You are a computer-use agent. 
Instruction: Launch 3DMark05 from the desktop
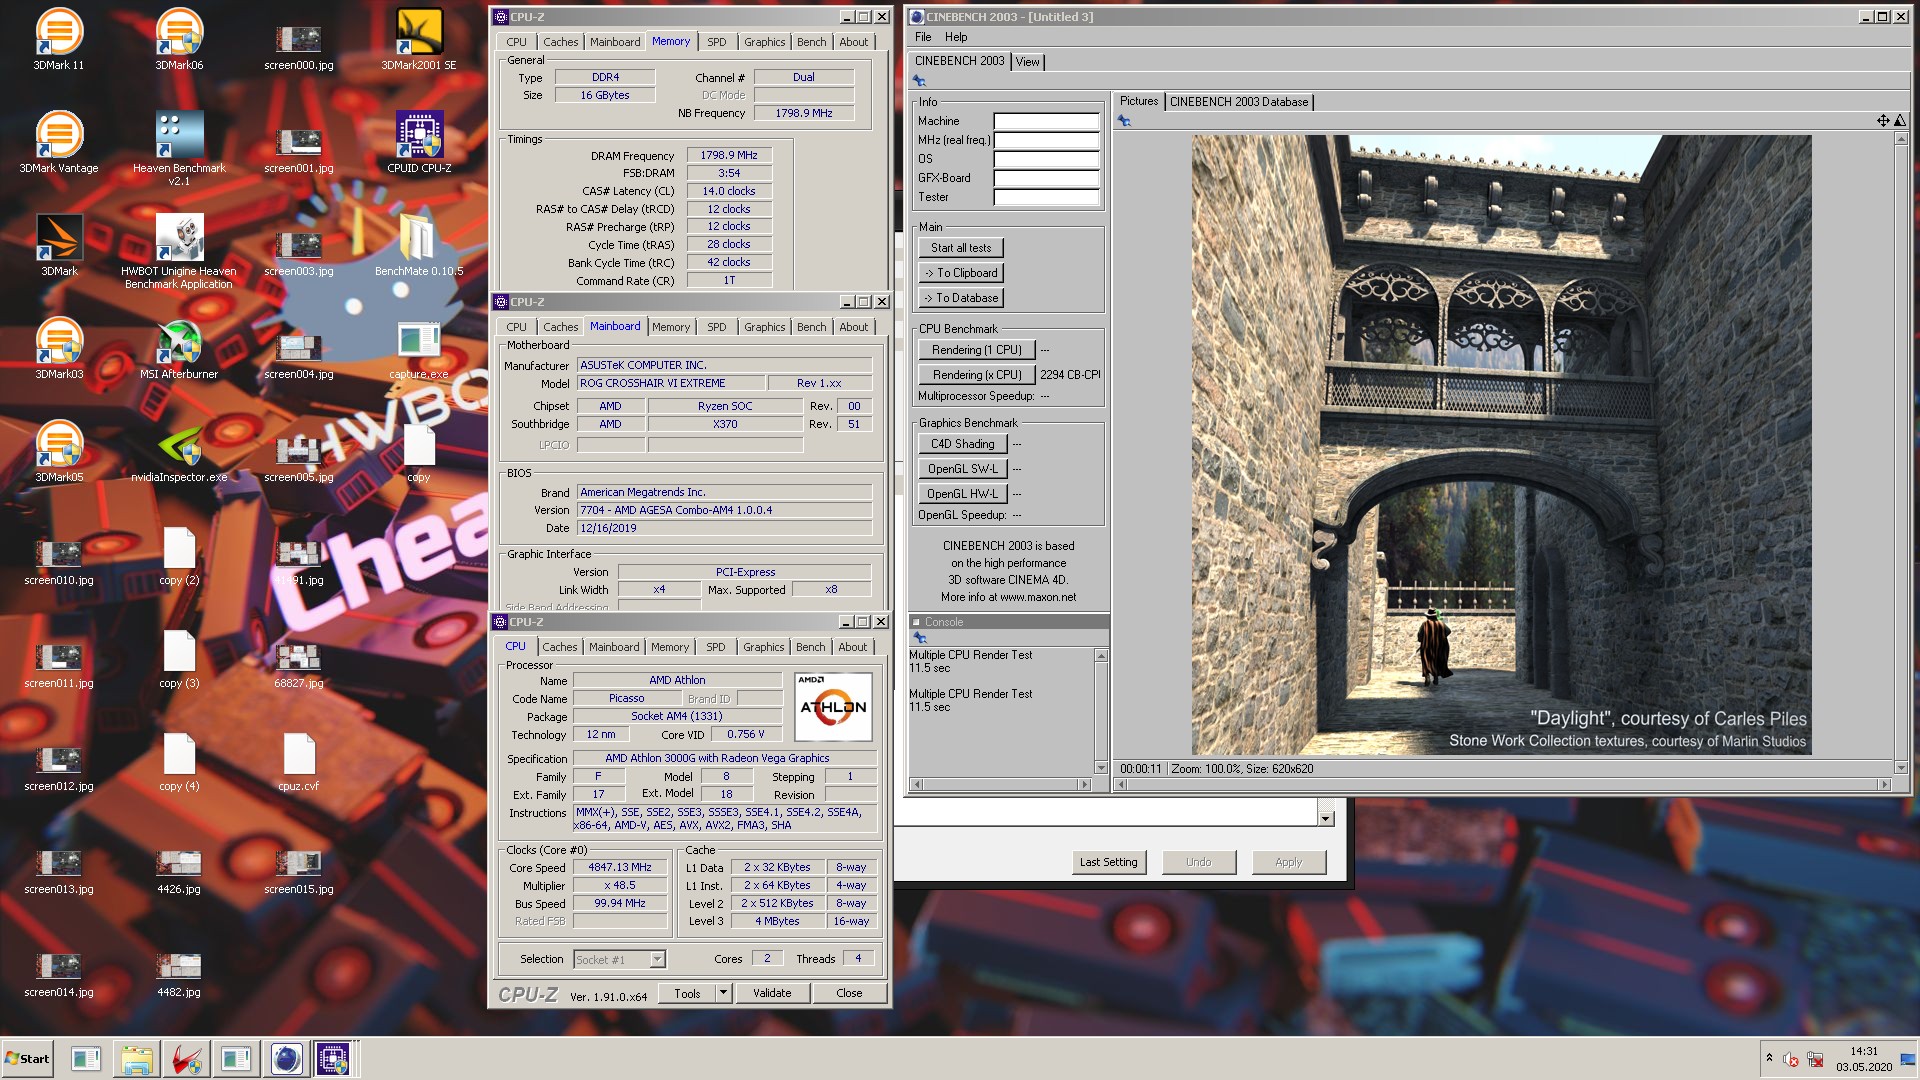[59, 451]
